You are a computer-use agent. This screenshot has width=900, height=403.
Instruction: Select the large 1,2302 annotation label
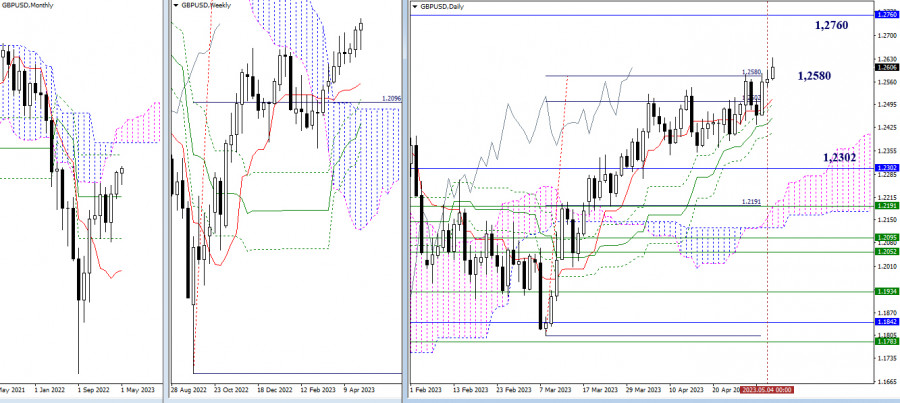[x=840, y=157]
